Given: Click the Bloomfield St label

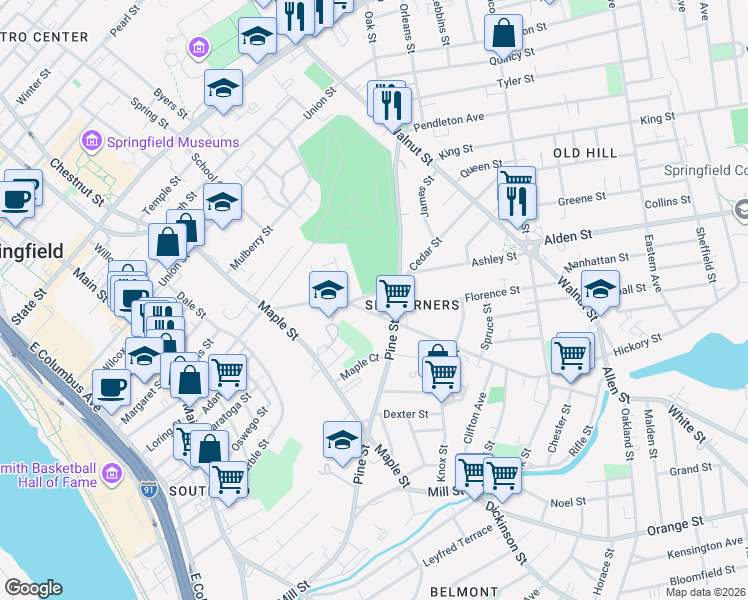Looking at the screenshot, I should (703, 575).
